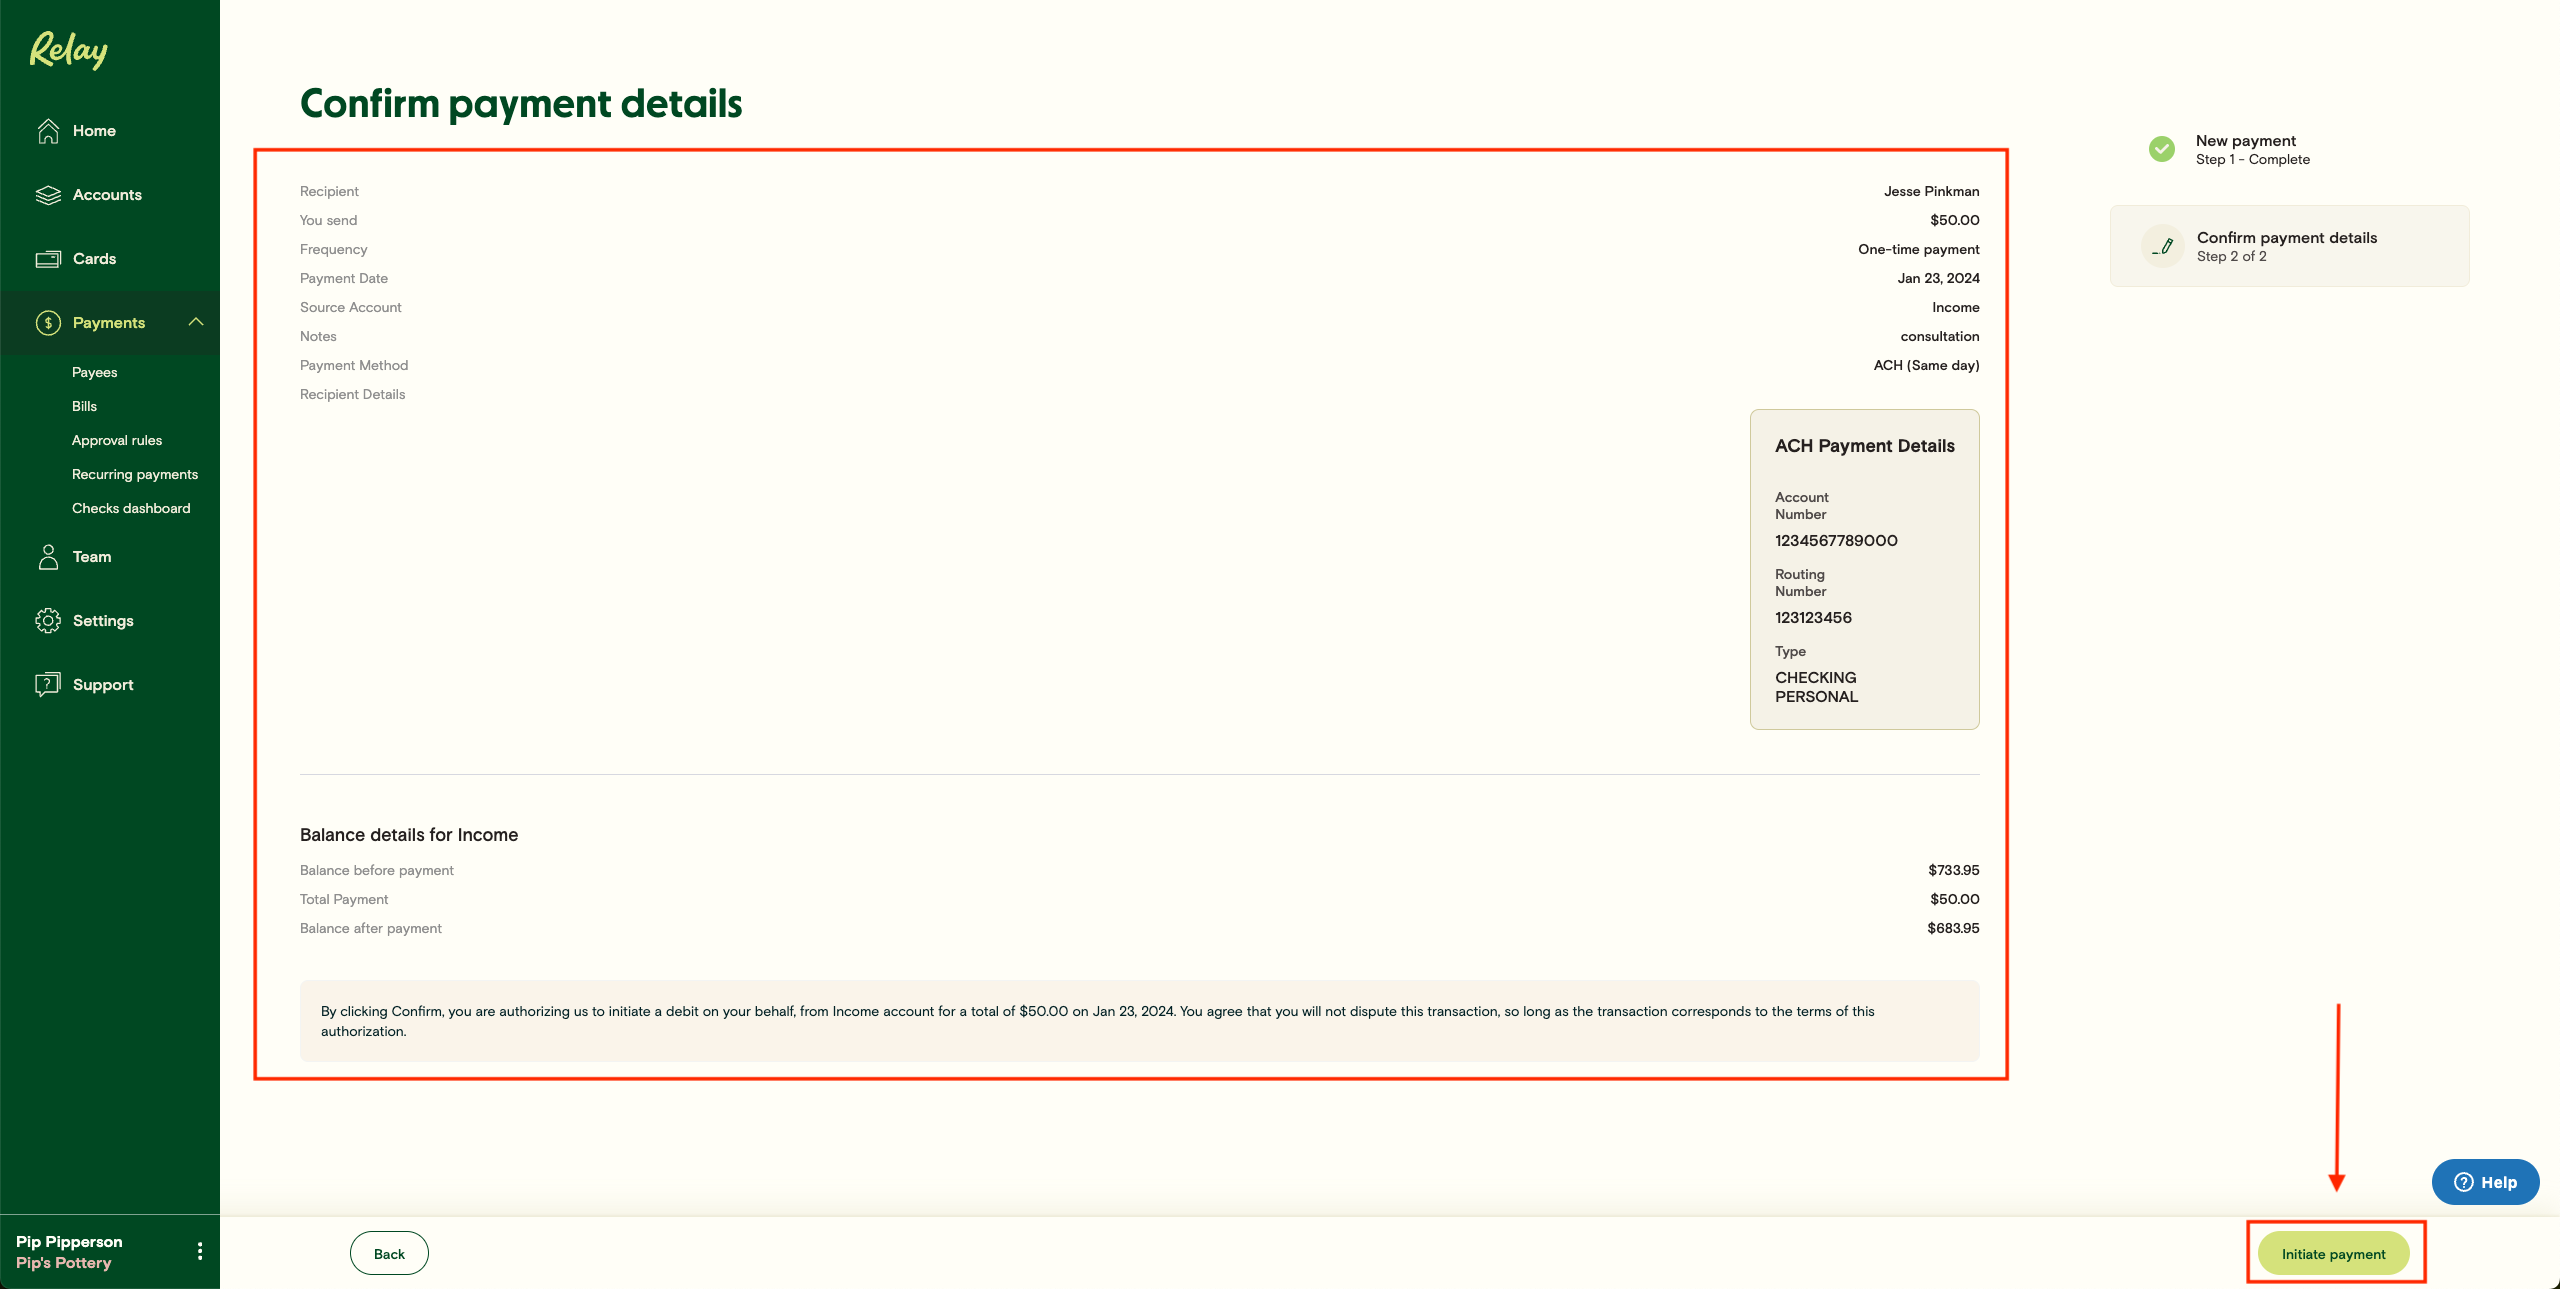Screen dimensions: 2560x1289
Task: Open Settings via the gear icon
Action: [49, 620]
